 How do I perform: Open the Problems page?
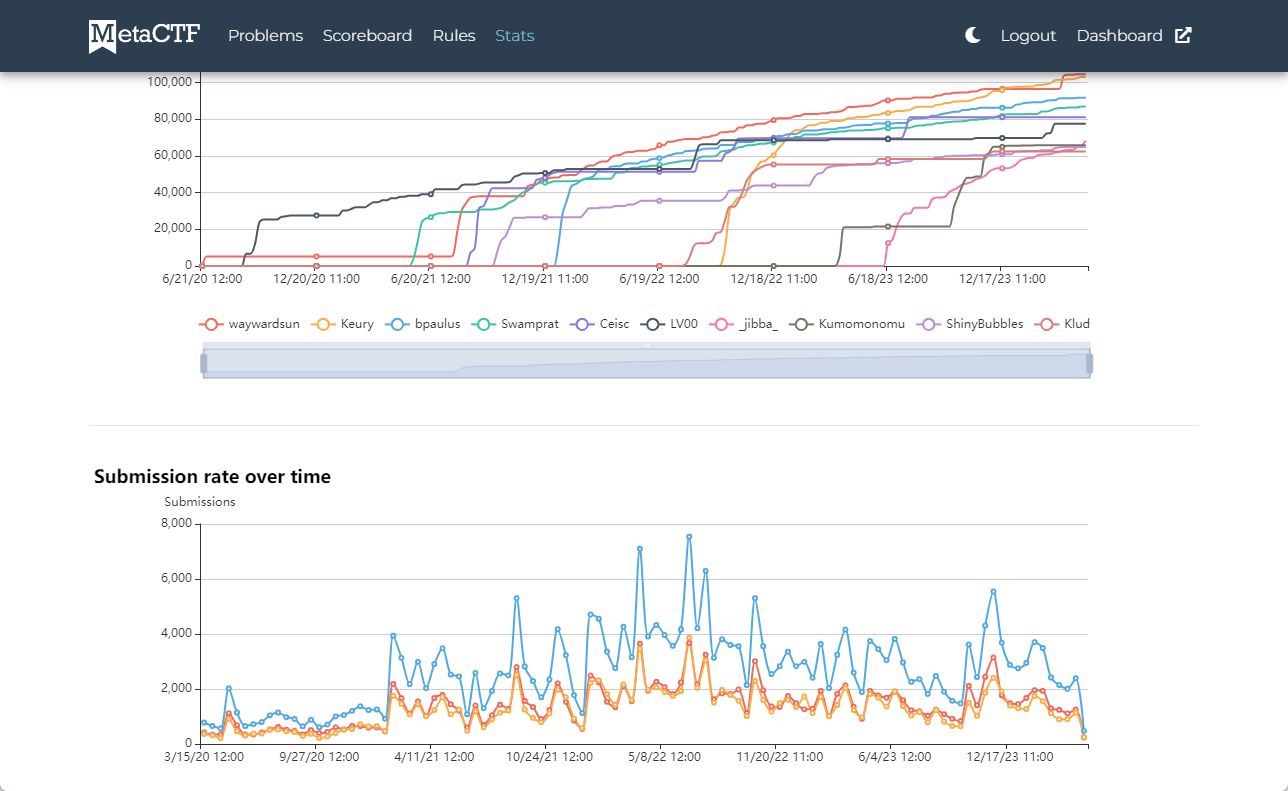pyautogui.click(x=265, y=35)
